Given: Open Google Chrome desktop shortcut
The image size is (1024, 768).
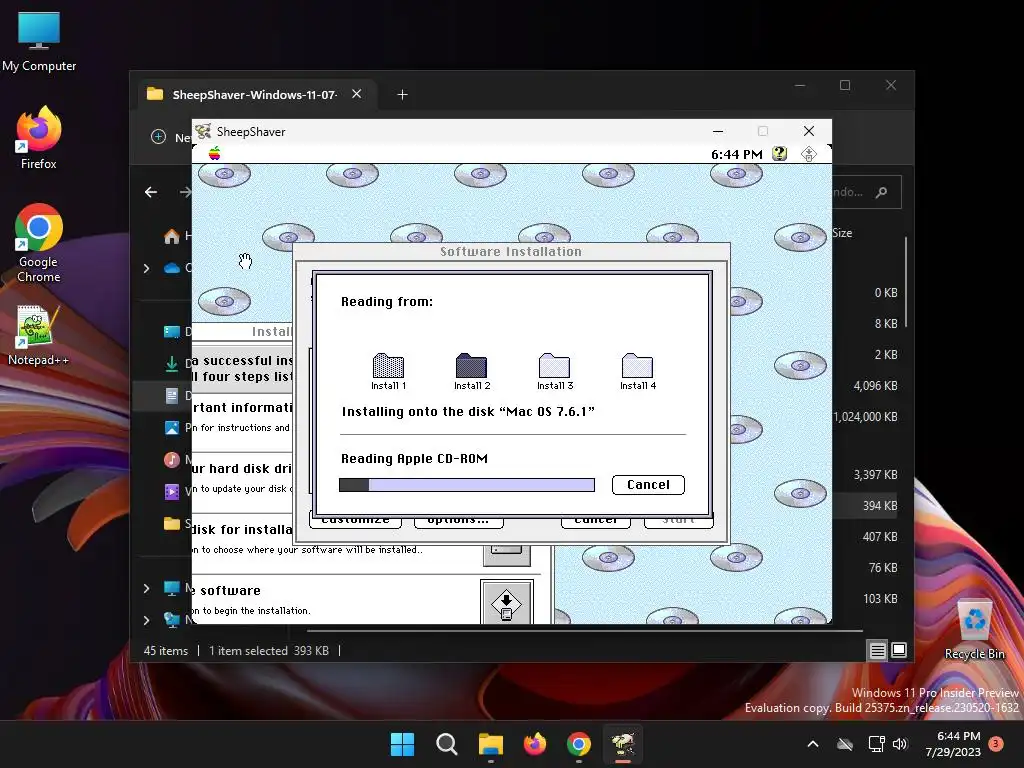Looking at the screenshot, I should 39,243.
